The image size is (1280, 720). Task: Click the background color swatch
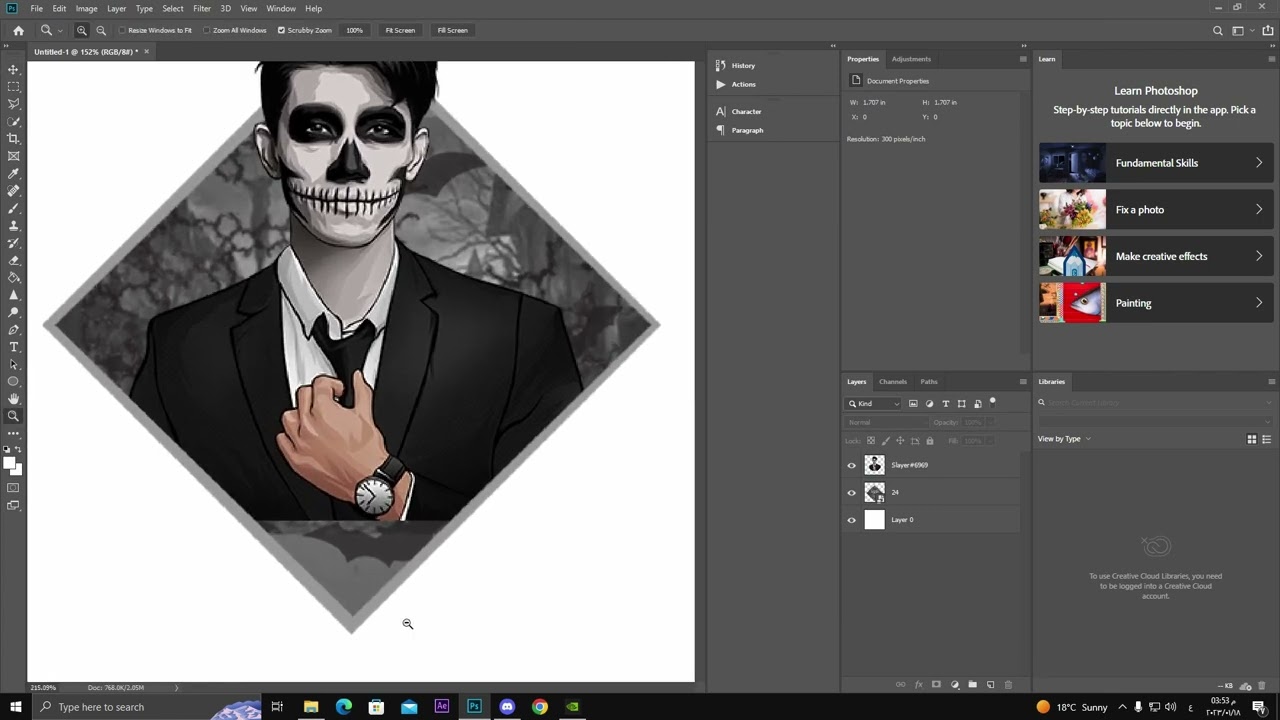point(17,468)
